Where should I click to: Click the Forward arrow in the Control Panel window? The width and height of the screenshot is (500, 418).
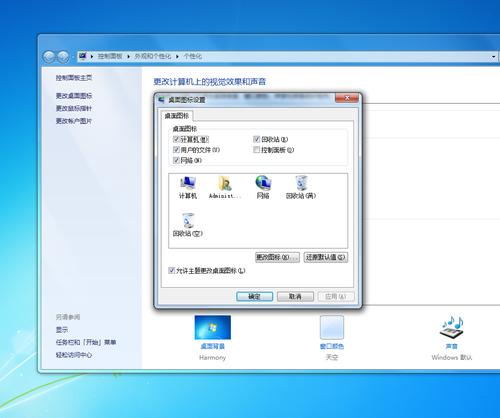[63, 57]
